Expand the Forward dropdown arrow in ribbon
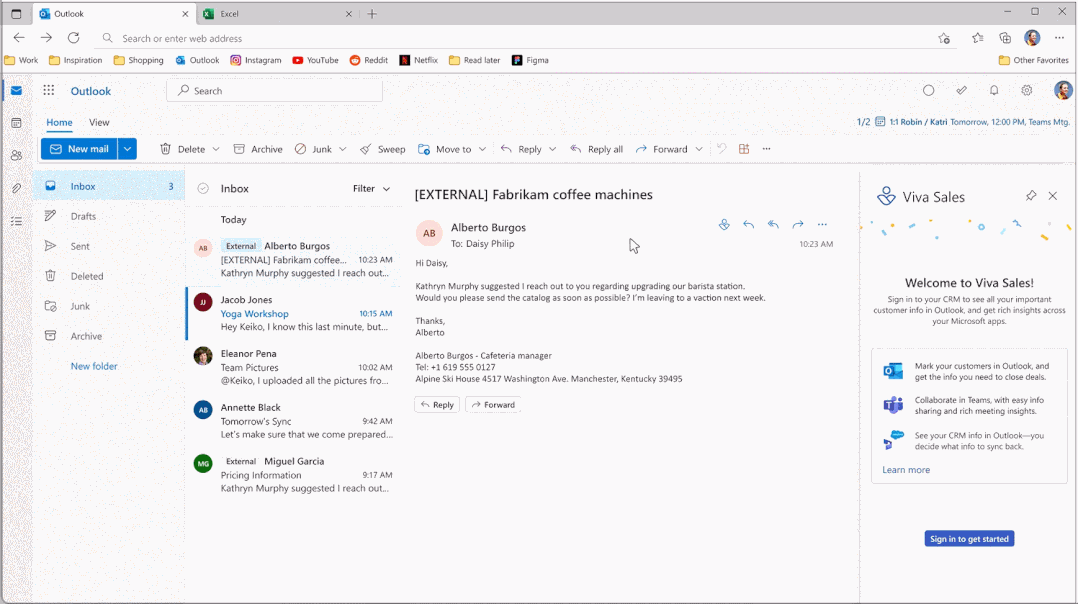The height and width of the screenshot is (604, 1078). coord(699,149)
